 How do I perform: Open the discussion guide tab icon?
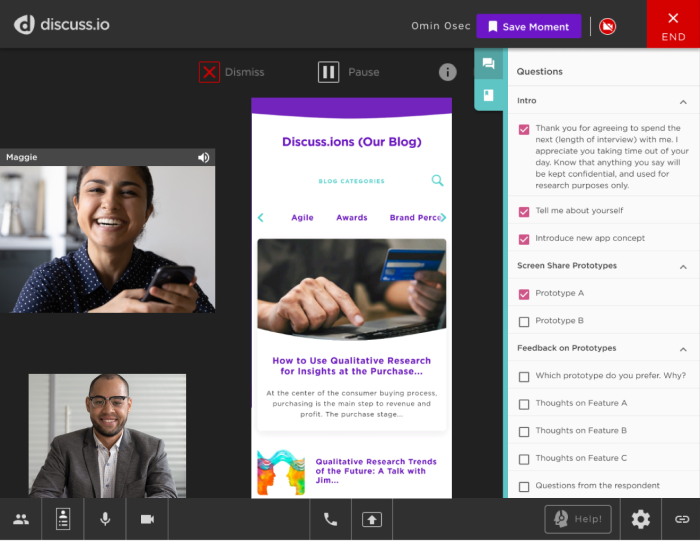[x=489, y=95]
